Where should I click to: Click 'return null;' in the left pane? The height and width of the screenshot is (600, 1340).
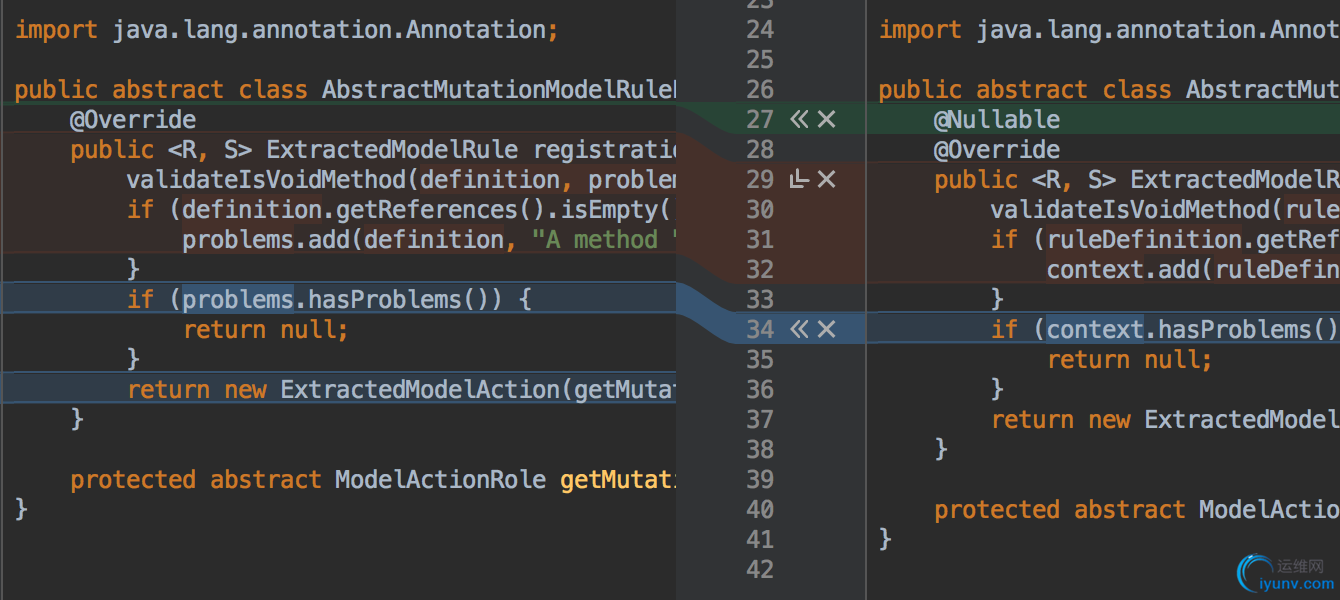pos(265,329)
